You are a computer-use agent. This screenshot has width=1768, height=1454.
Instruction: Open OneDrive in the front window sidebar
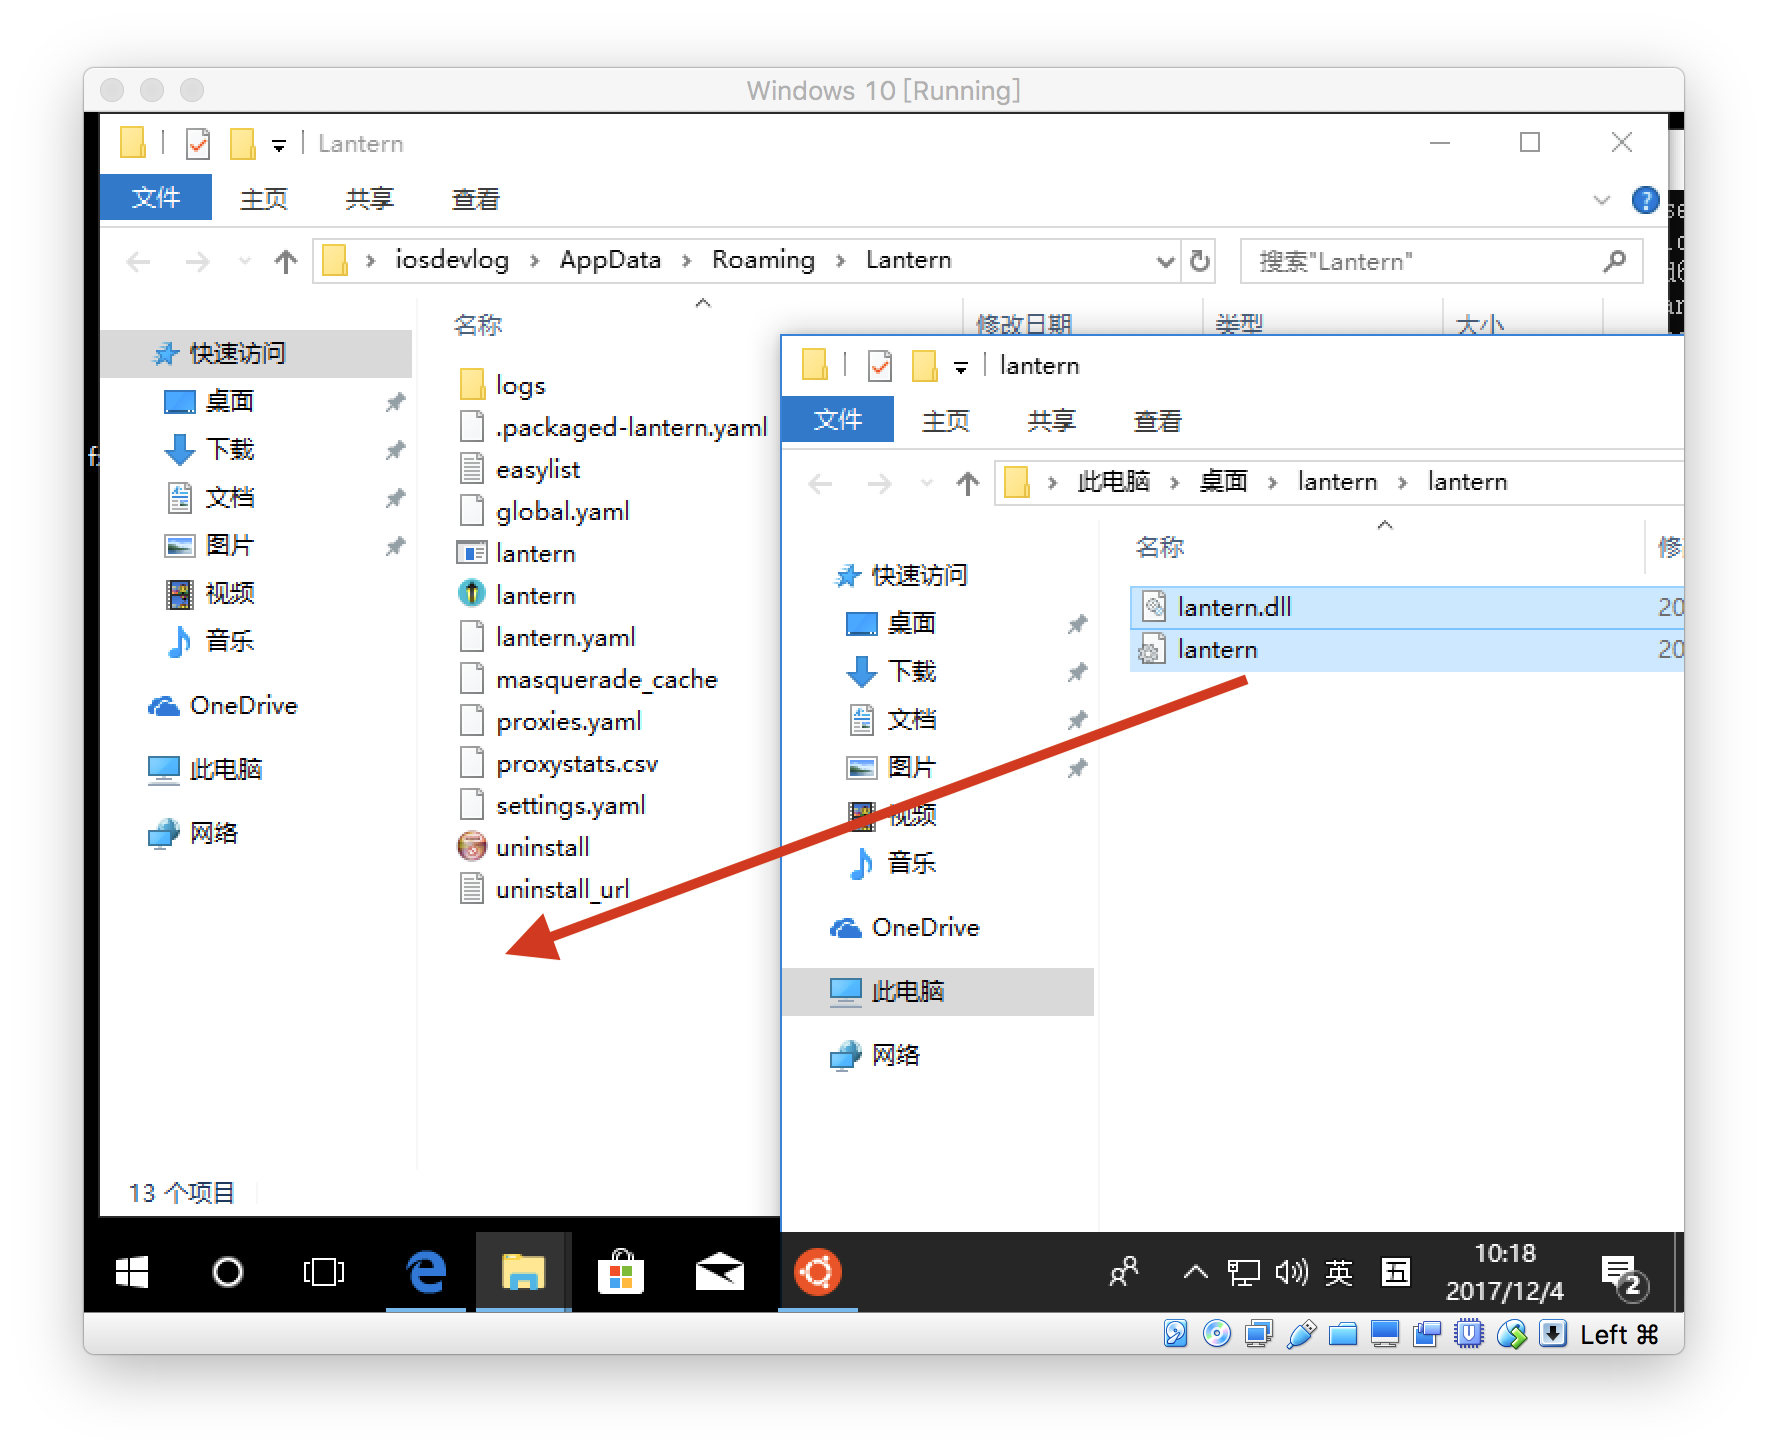[926, 927]
